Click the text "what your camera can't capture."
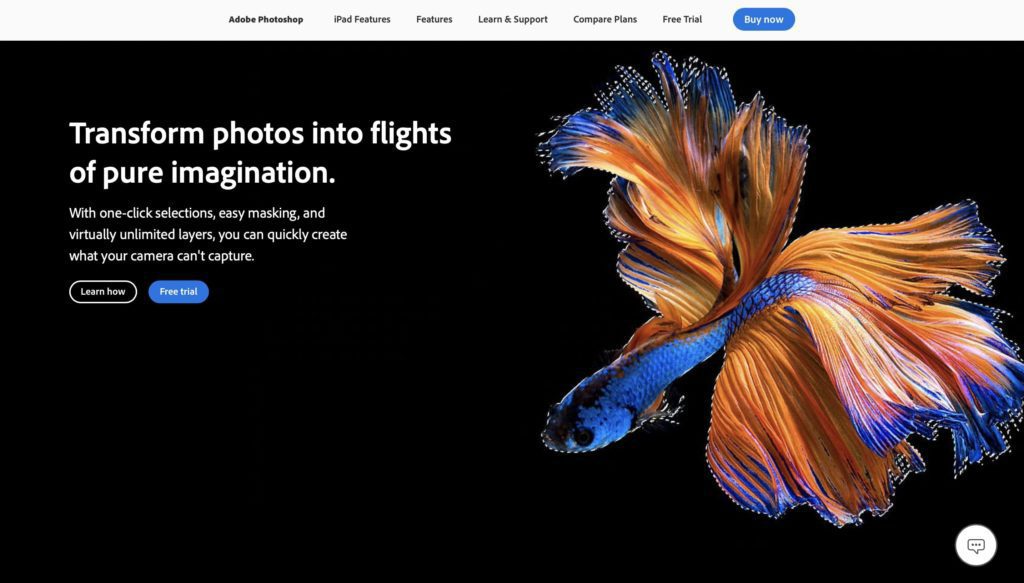Image resolution: width=1024 pixels, height=583 pixels. coord(162,256)
